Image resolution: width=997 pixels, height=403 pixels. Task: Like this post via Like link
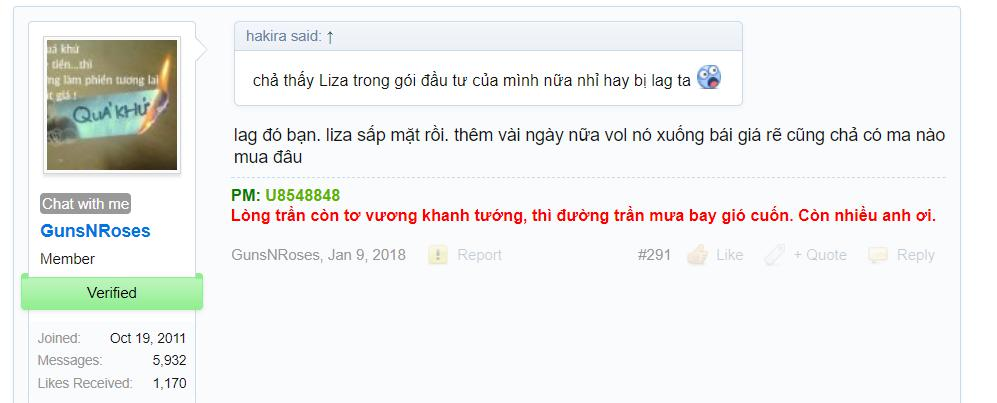coord(729,255)
